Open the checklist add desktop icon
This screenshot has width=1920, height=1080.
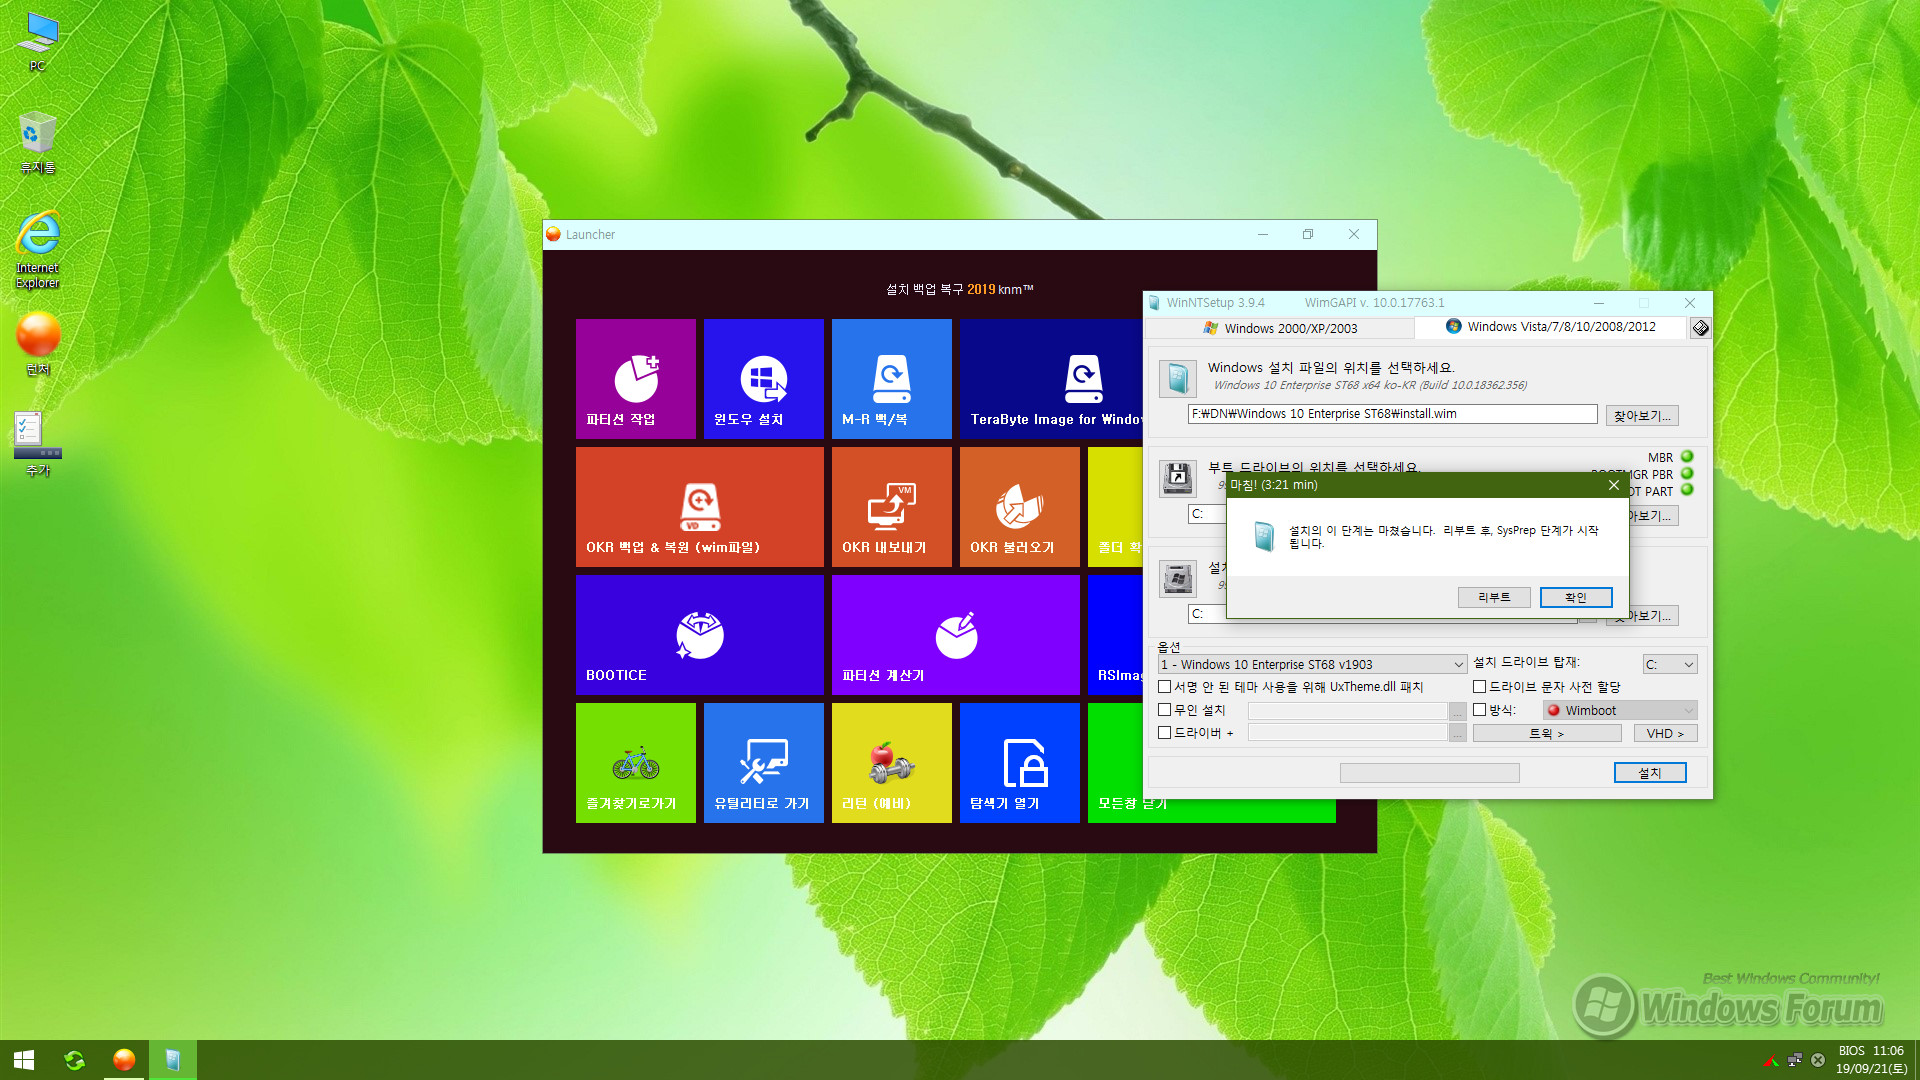(37, 445)
